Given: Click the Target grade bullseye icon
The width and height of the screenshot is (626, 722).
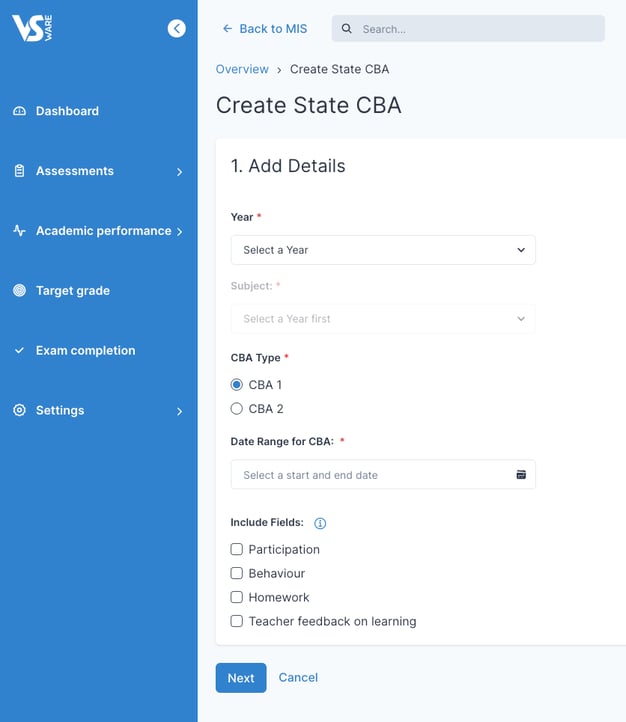Looking at the screenshot, I should [19, 291].
